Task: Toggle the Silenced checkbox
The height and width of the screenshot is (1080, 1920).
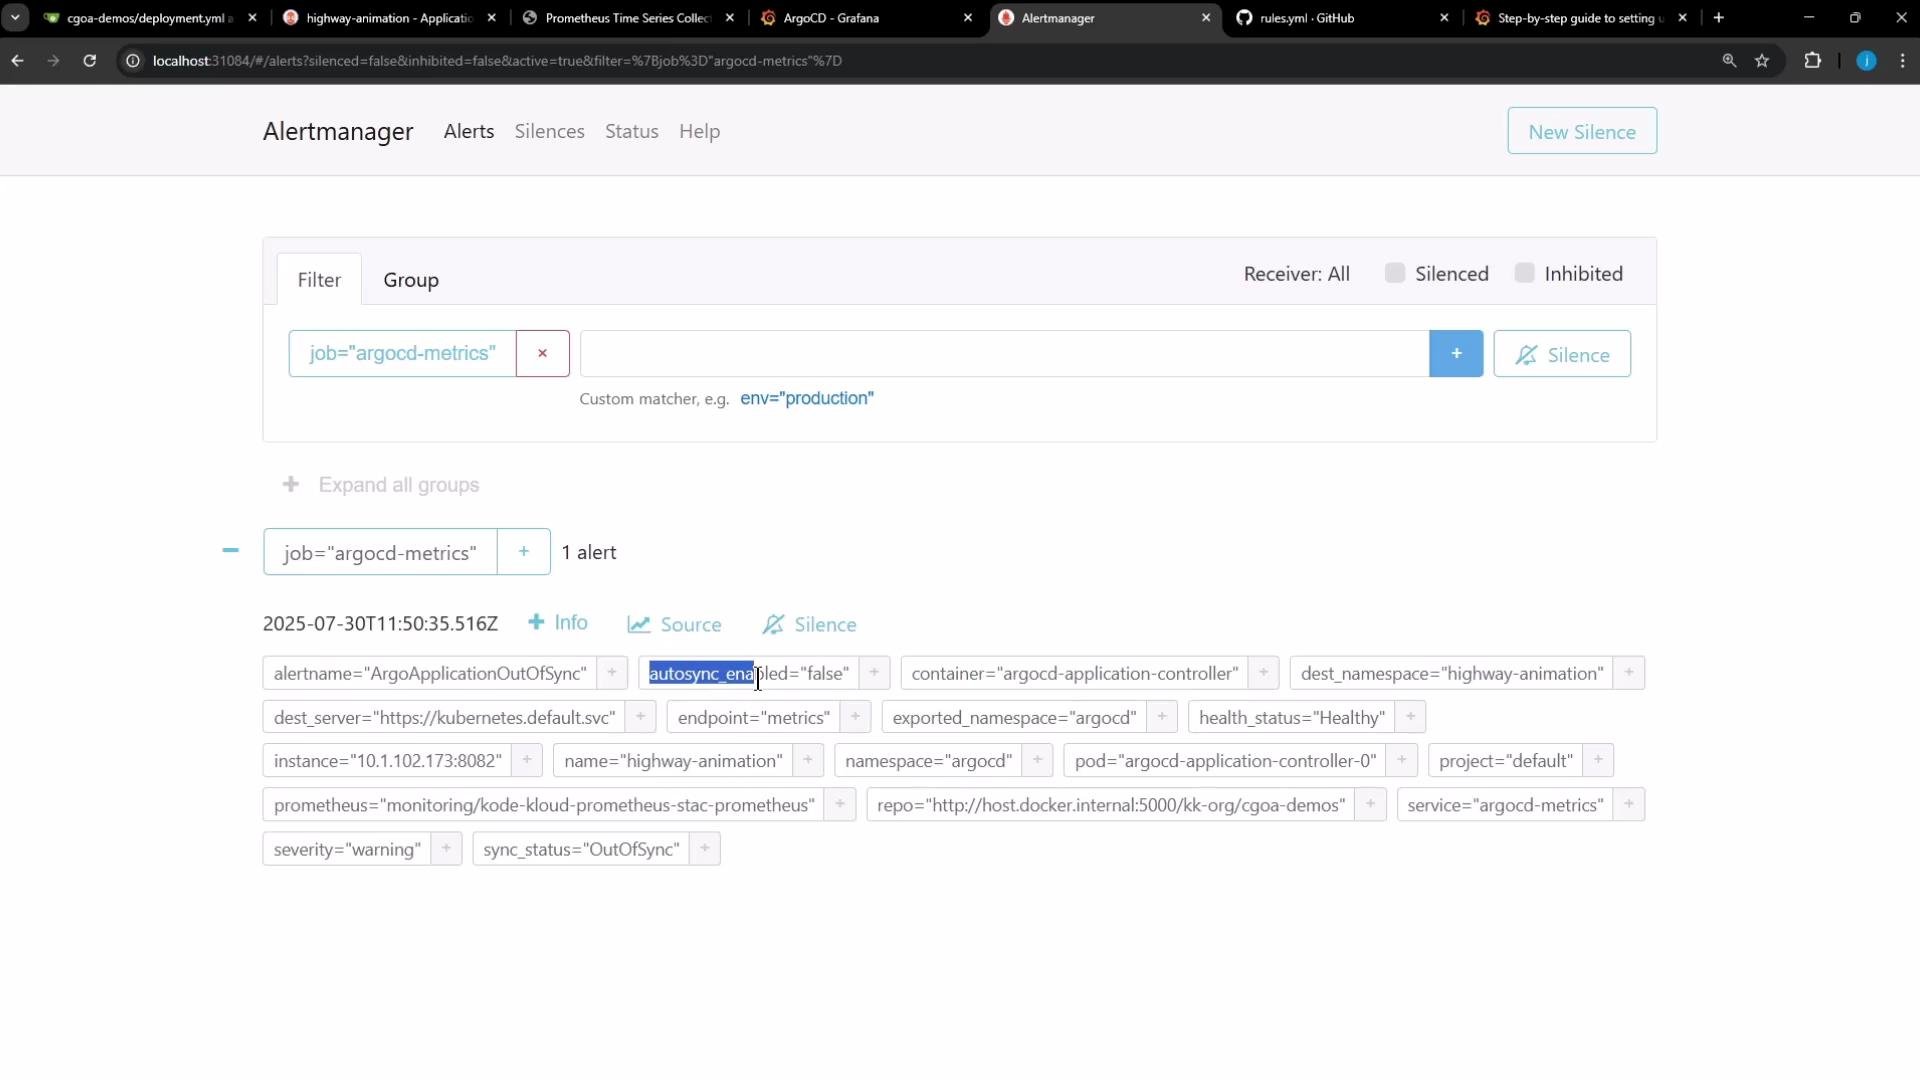Action: click(1395, 273)
